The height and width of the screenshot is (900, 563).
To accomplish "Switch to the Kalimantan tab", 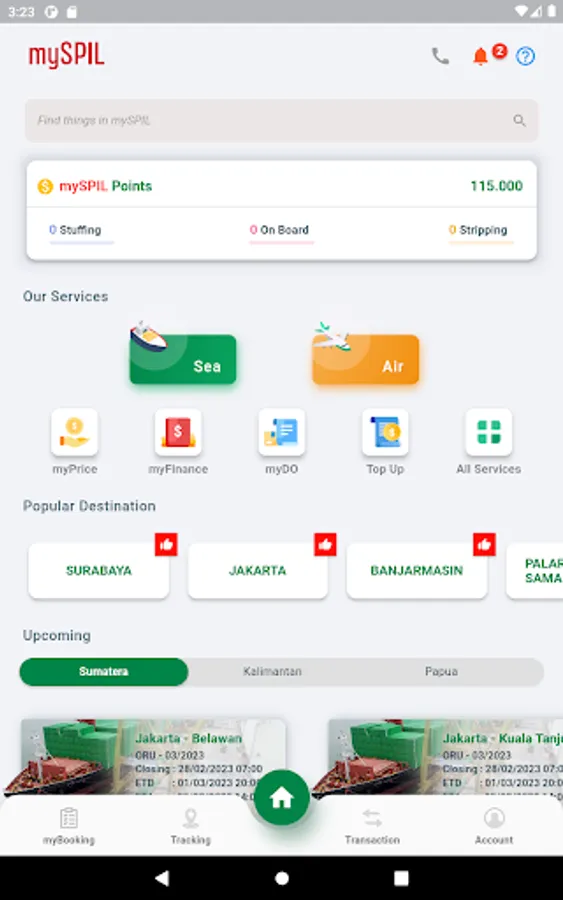I will click(272, 672).
